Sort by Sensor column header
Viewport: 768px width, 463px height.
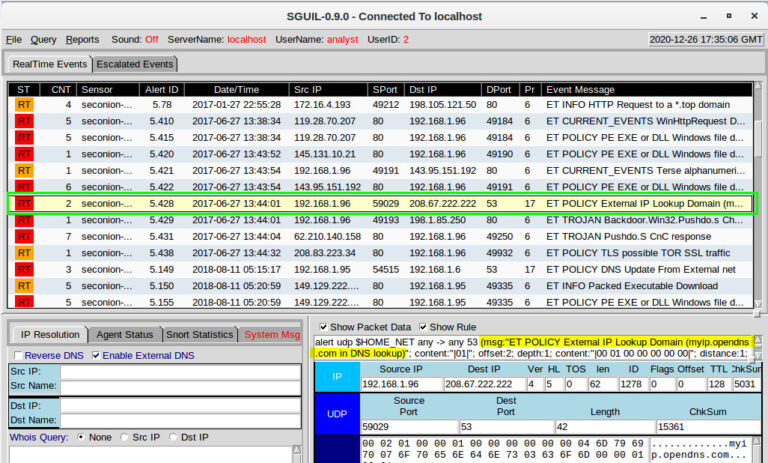click(108, 90)
